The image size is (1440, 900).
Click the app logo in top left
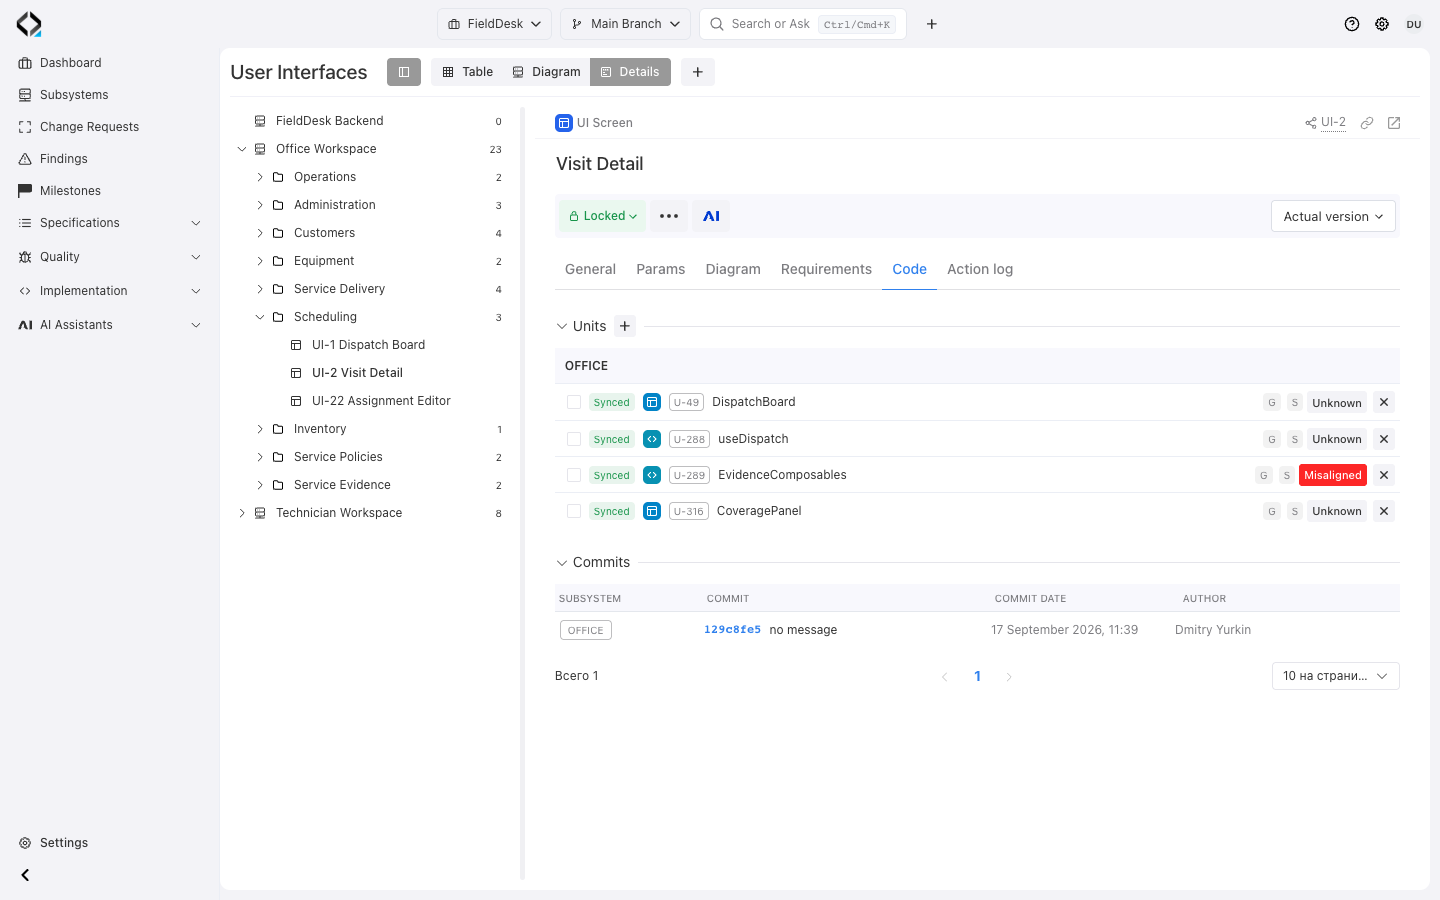pyautogui.click(x=29, y=24)
